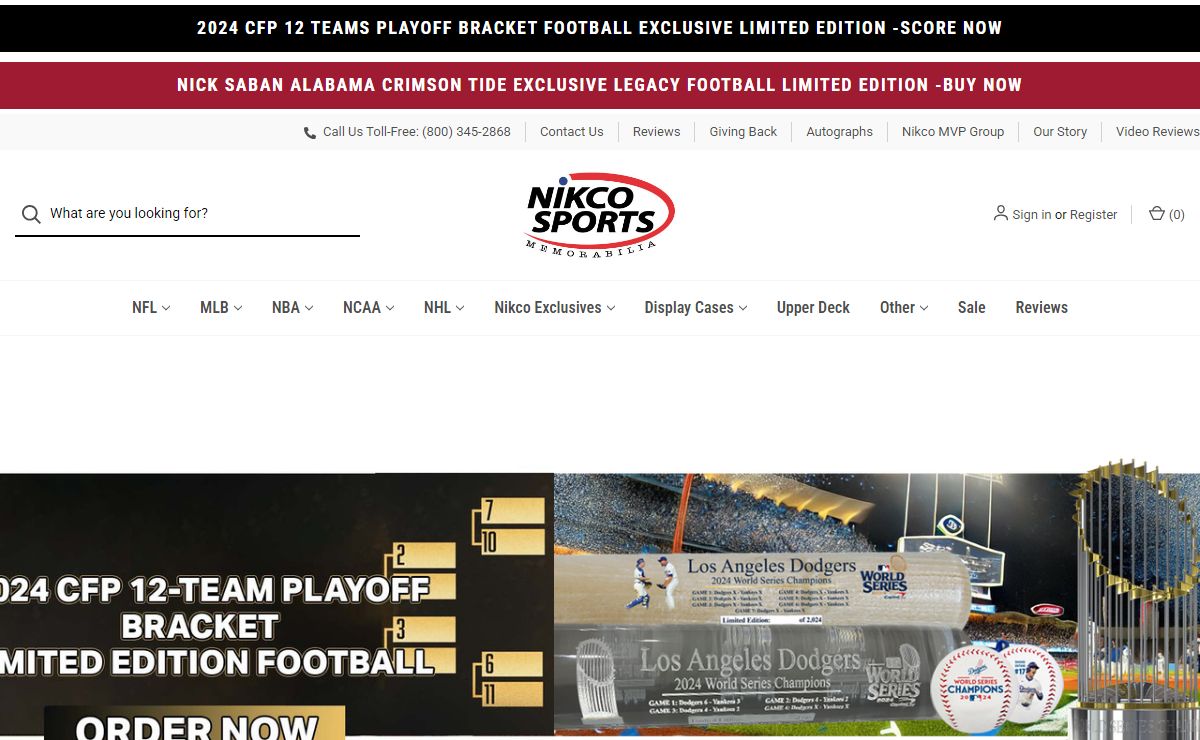
Task: Click the ORDER NOW button on CFP slide
Action: pyautogui.click(x=195, y=724)
